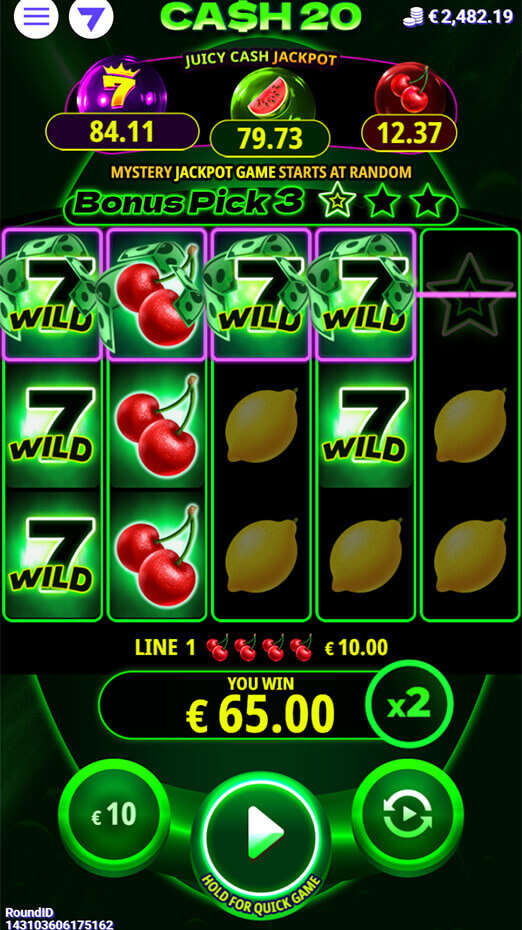Click the cherry jackpot orb

click(409, 90)
